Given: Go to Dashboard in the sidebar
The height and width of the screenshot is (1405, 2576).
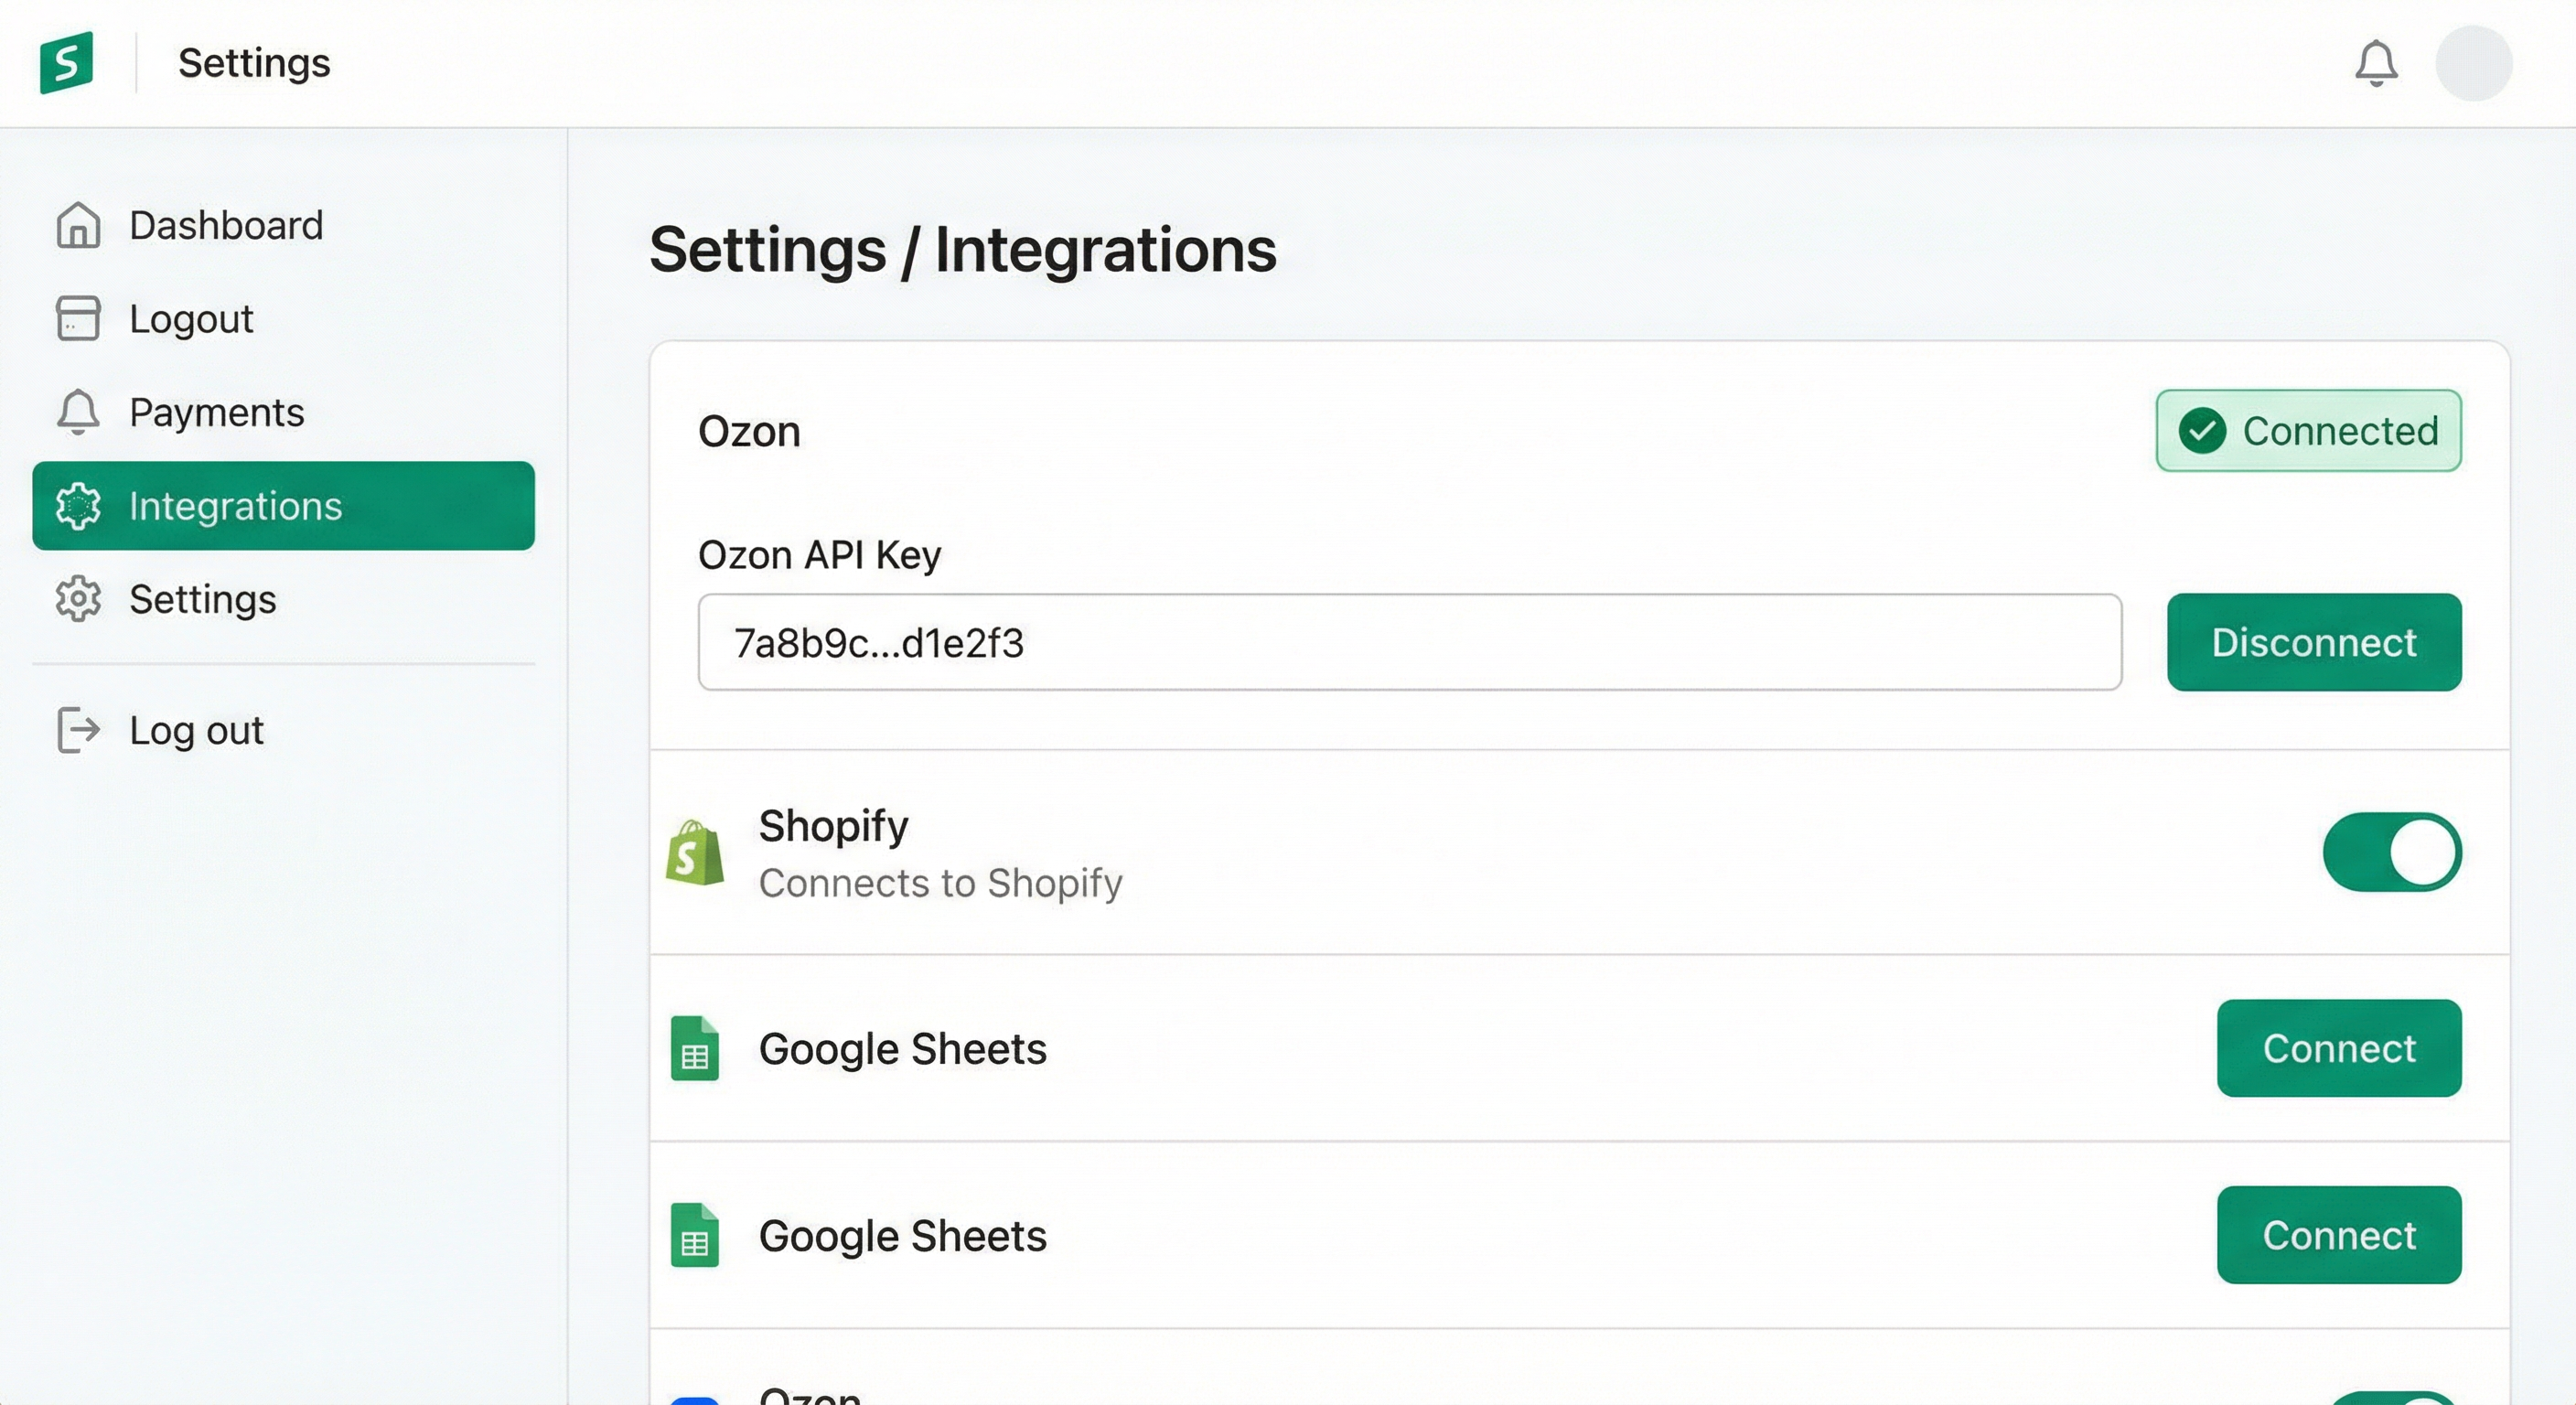Looking at the screenshot, I should click(226, 225).
